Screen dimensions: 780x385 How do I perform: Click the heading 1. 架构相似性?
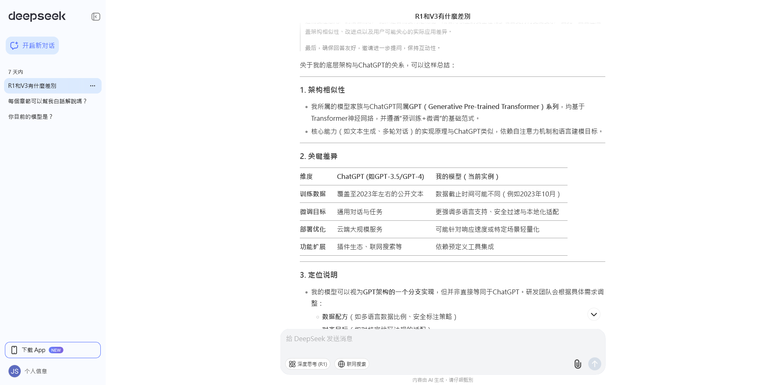[322, 90]
